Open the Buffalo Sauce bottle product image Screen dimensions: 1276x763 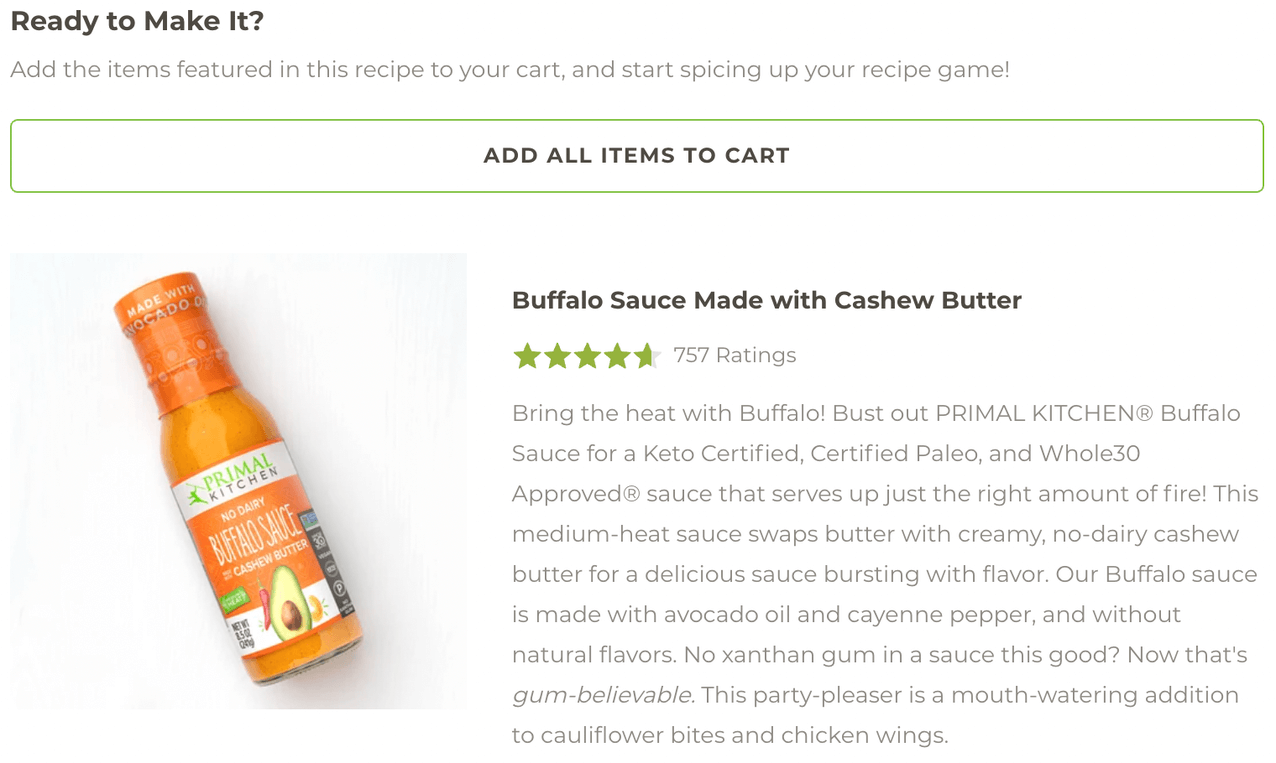[238, 481]
